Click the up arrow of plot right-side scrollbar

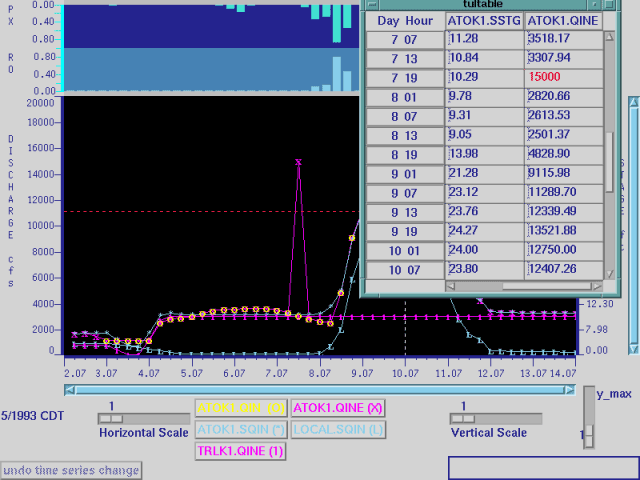(x=633, y=102)
